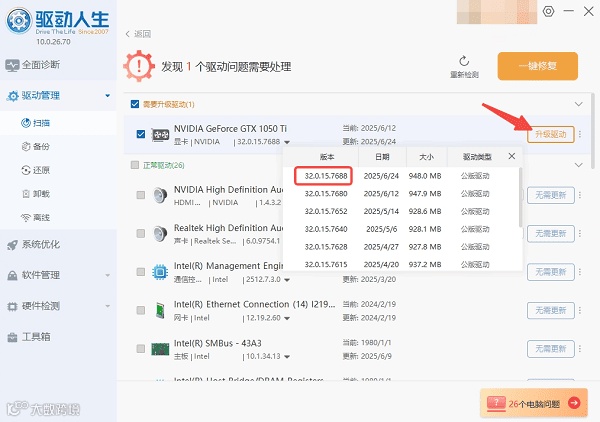Close the driver version list popup

coord(512,156)
